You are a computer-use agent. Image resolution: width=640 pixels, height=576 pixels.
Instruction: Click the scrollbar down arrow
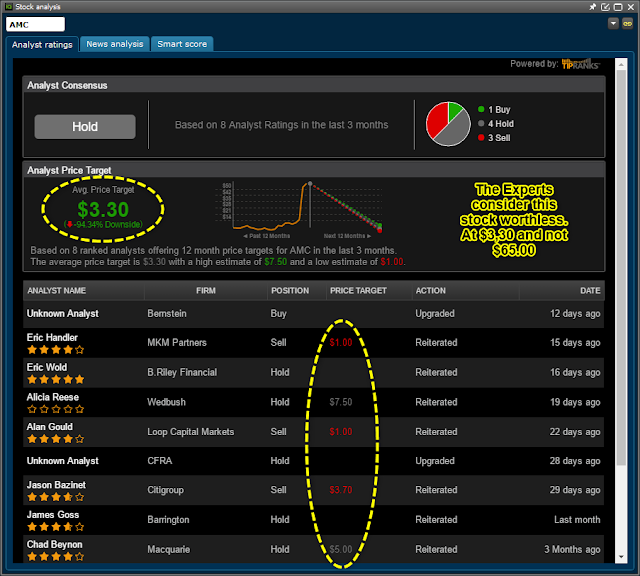click(621, 557)
